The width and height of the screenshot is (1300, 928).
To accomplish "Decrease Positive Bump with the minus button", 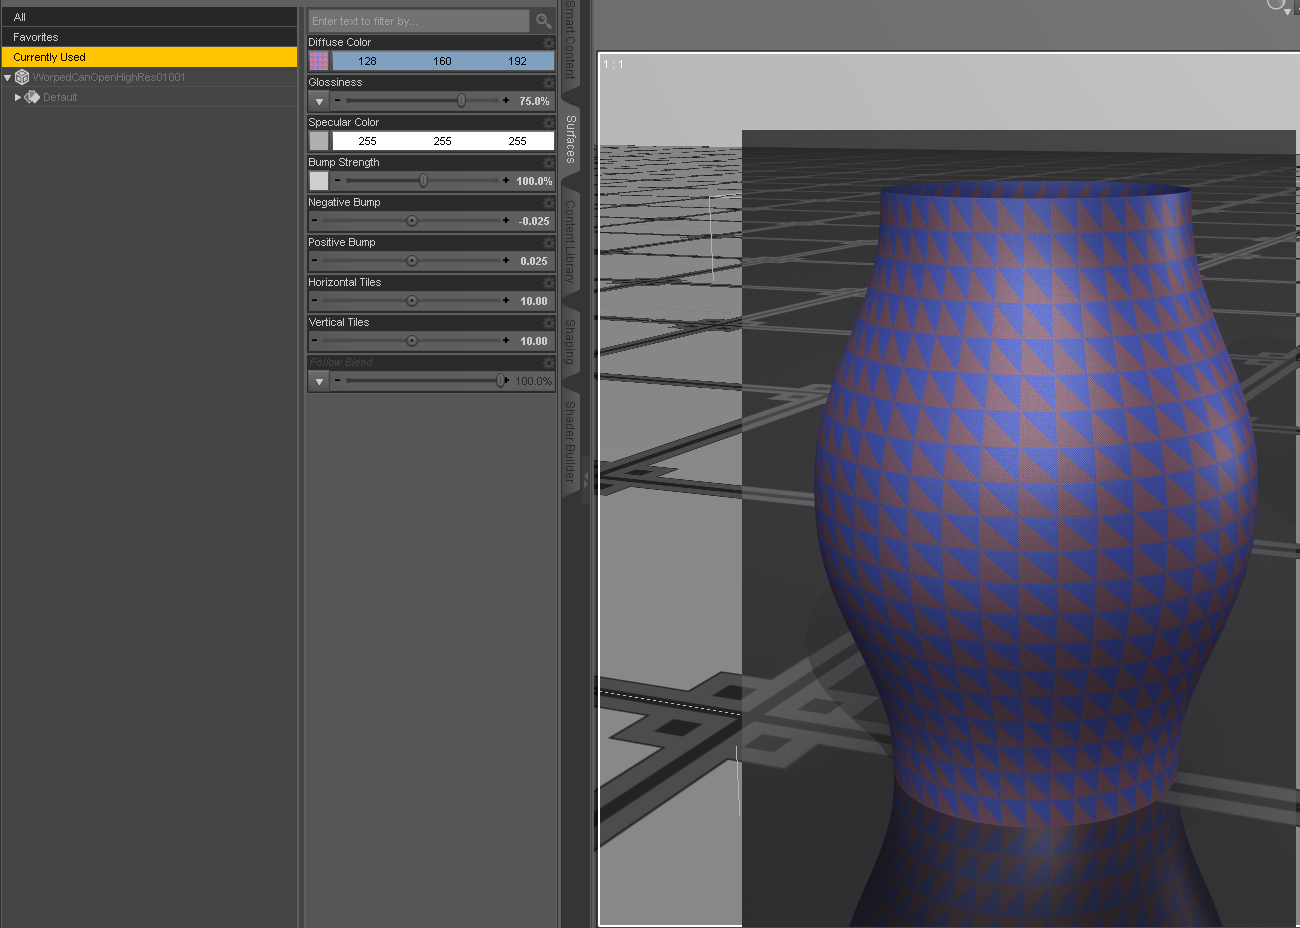I will pos(314,261).
